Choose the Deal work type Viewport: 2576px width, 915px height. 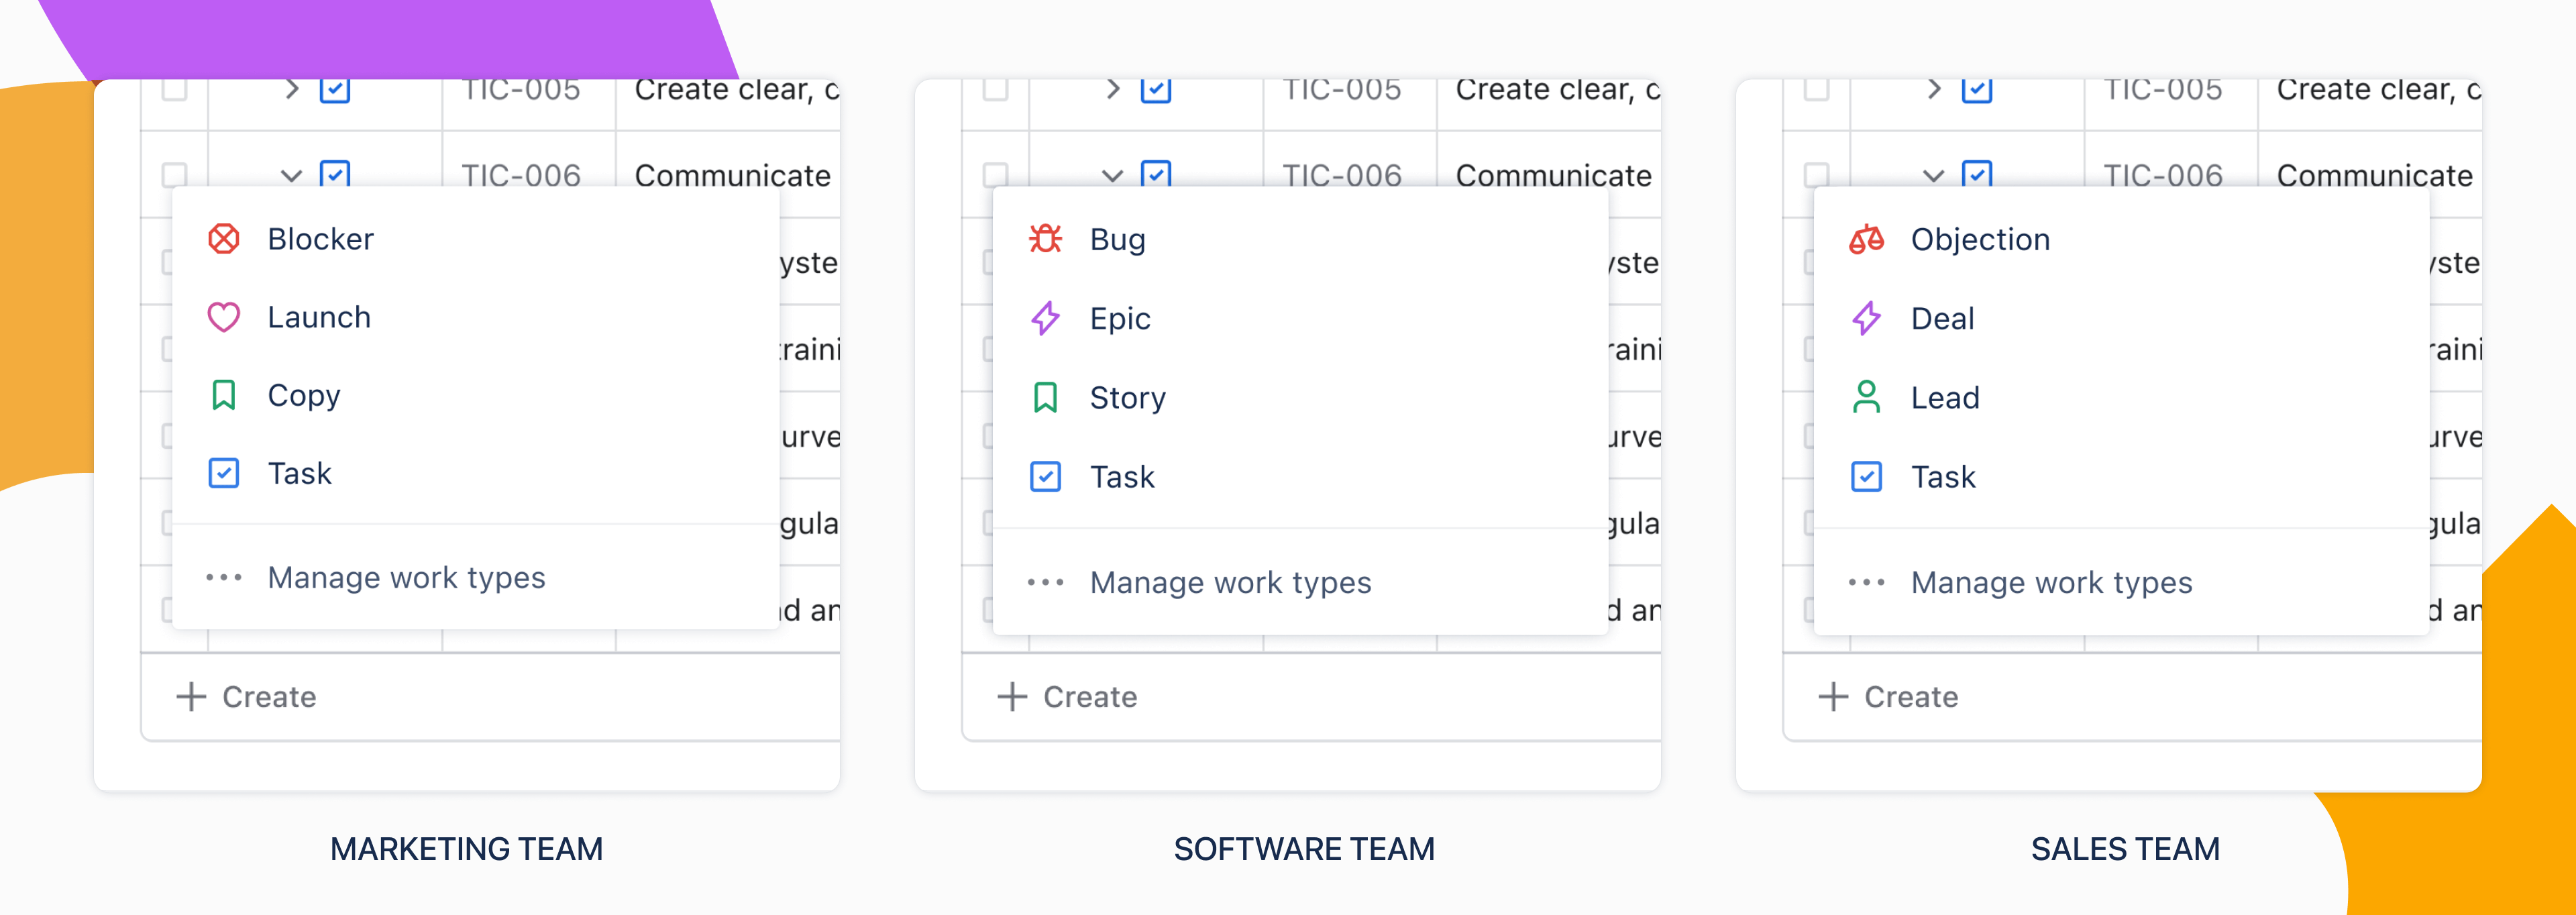2121,318
